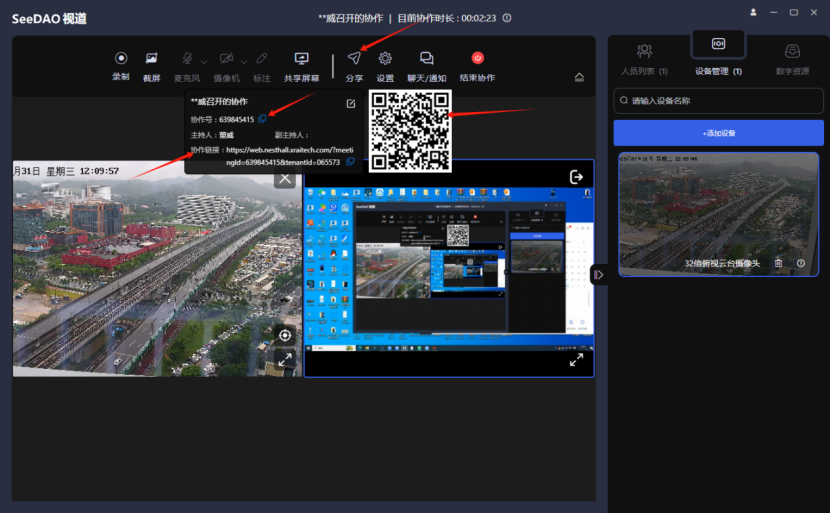Viewport: 830px width, 513px height.
Task: Click the device name search field
Action: click(718, 101)
